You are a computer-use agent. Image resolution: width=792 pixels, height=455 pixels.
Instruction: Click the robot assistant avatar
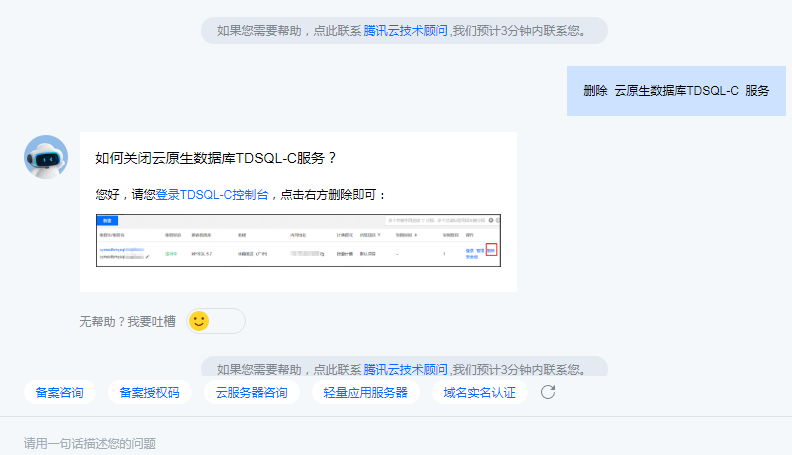tap(46, 157)
